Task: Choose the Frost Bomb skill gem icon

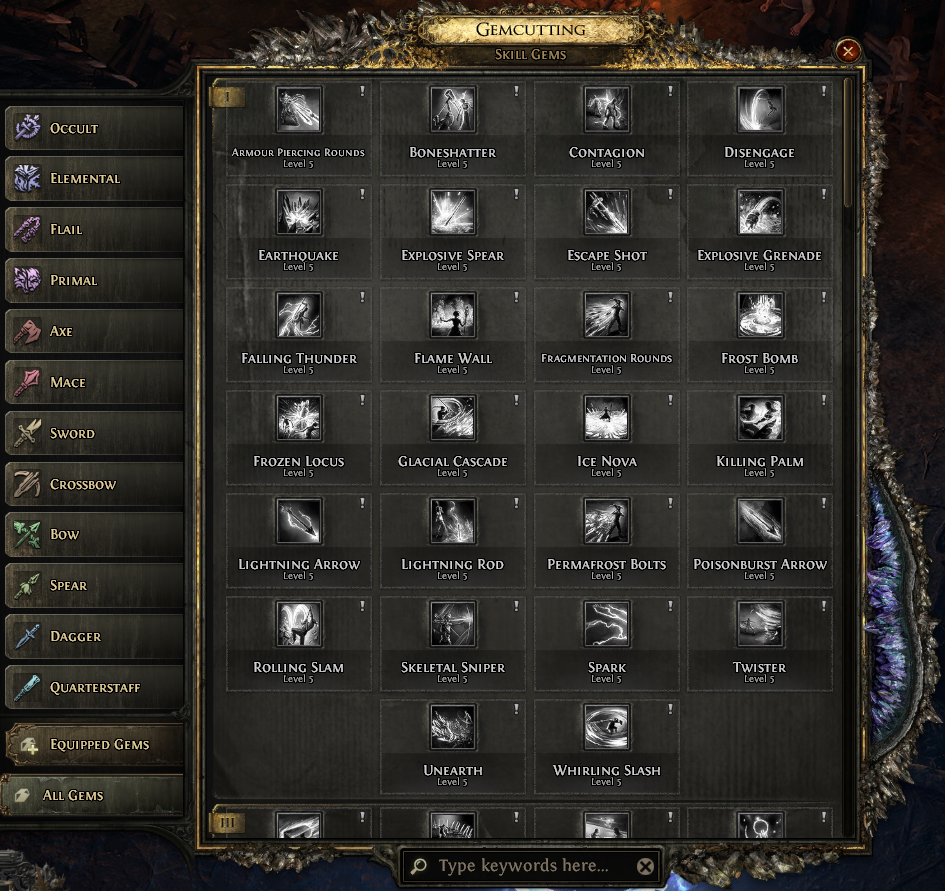Action: point(761,315)
